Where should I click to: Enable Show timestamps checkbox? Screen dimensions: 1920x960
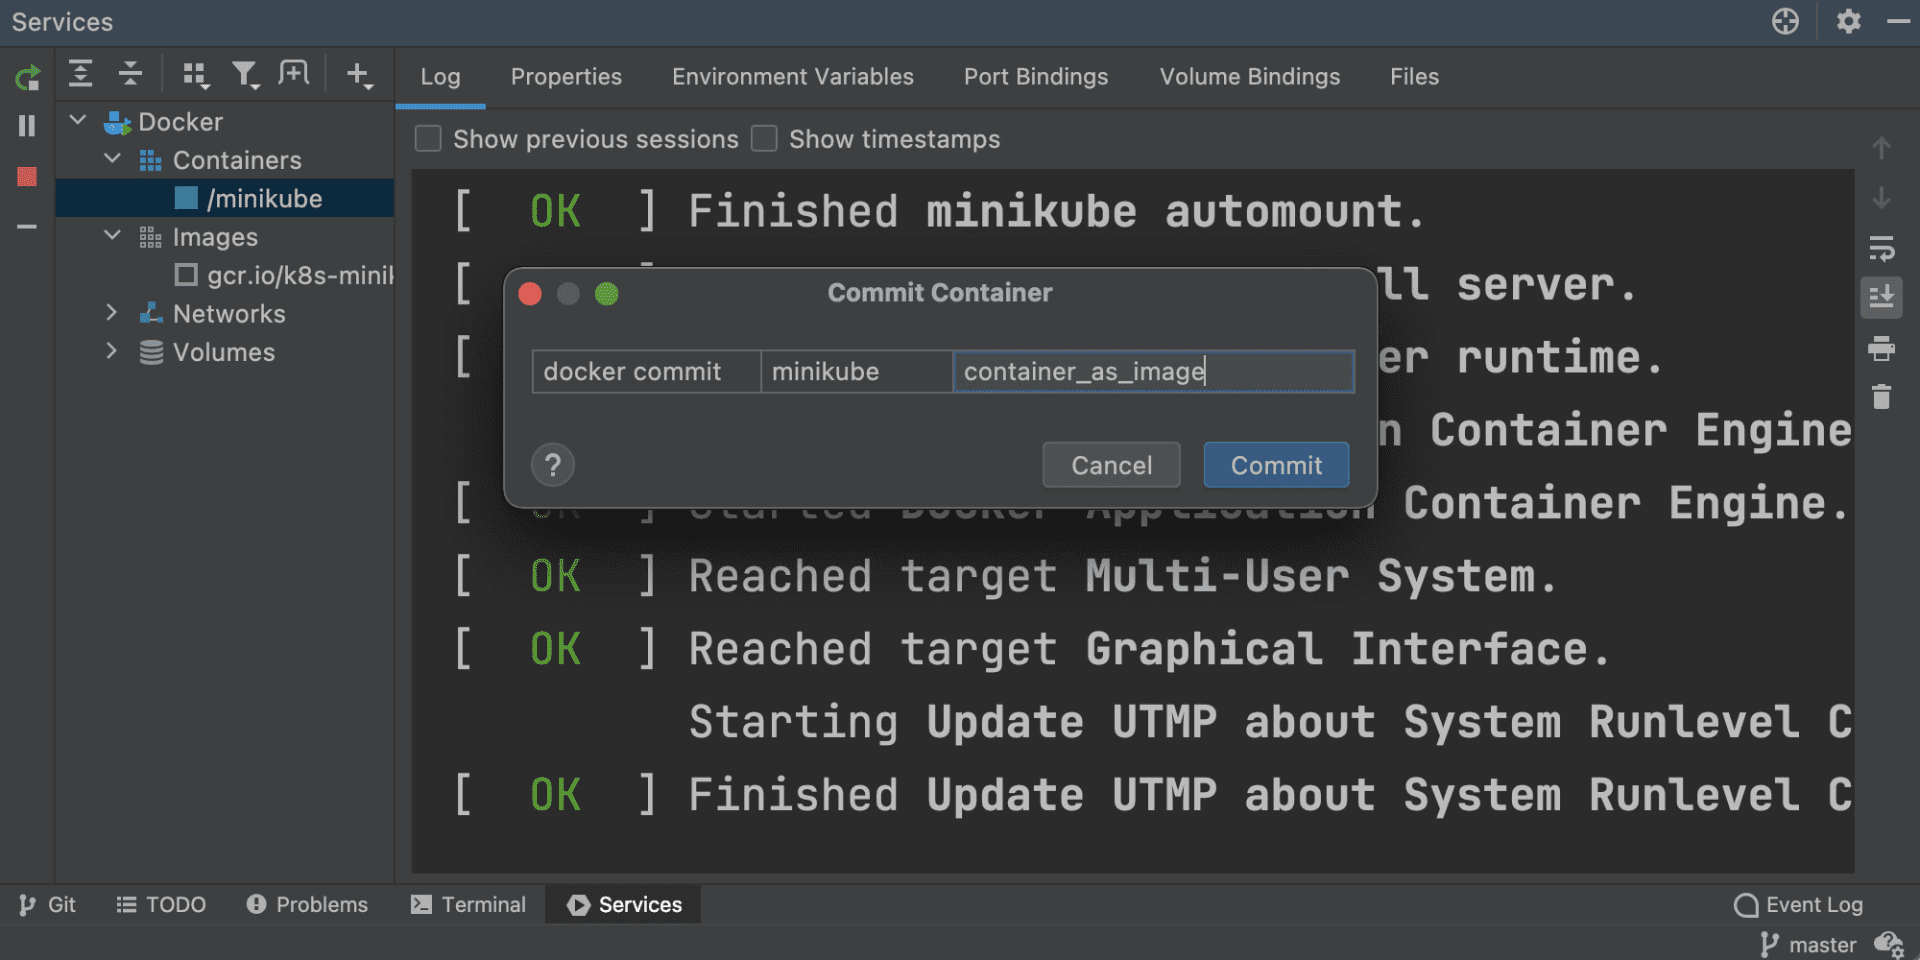click(764, 138)
